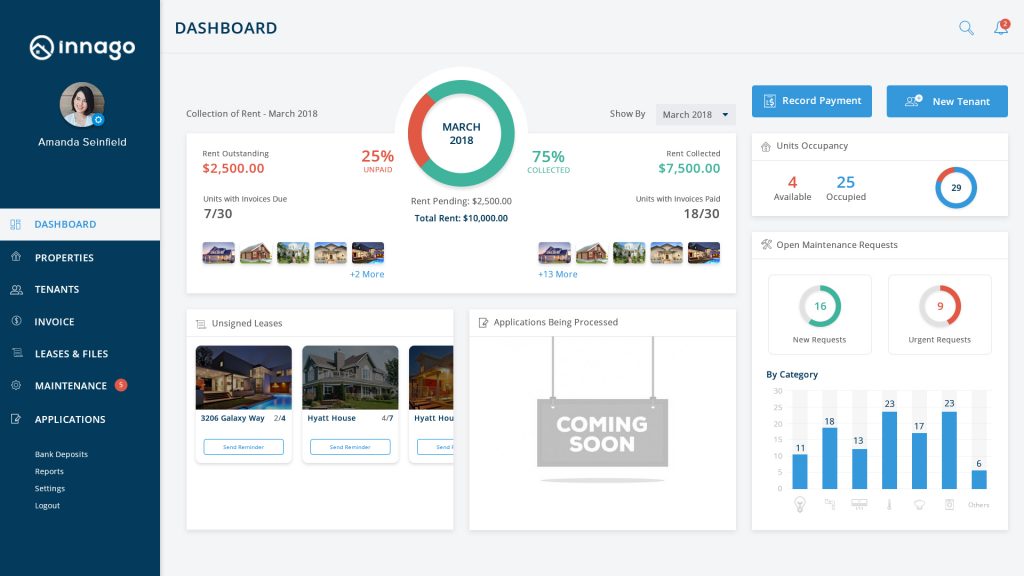This screenshot has width=1024, height=576.
Task: Open the Logout link
Action: pos(47,506)
